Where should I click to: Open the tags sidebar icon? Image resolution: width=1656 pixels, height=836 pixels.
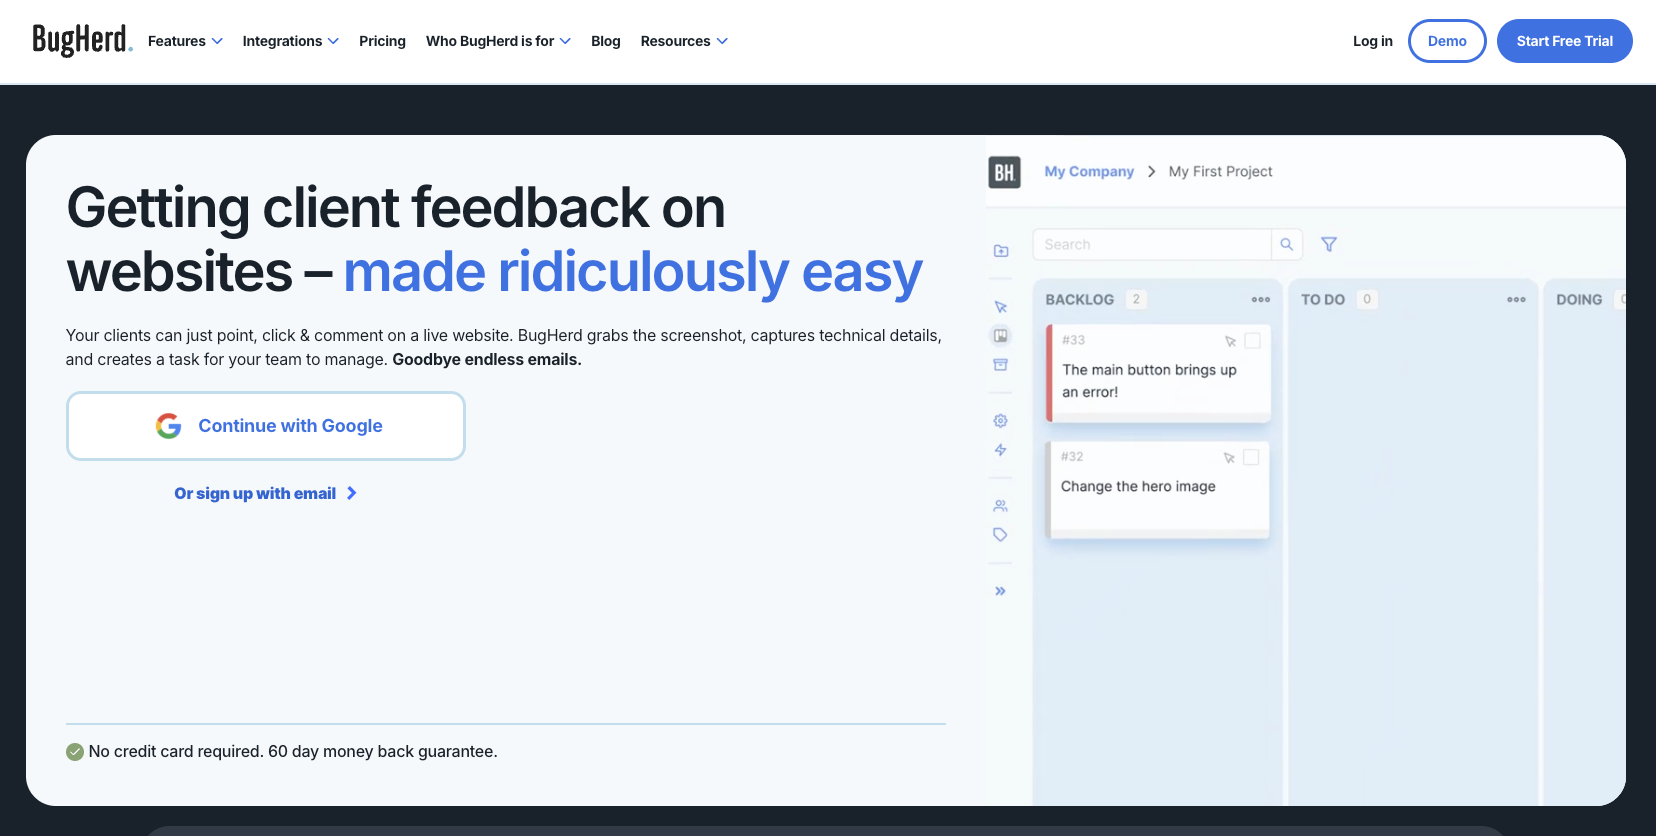[x=1001, y=535]
